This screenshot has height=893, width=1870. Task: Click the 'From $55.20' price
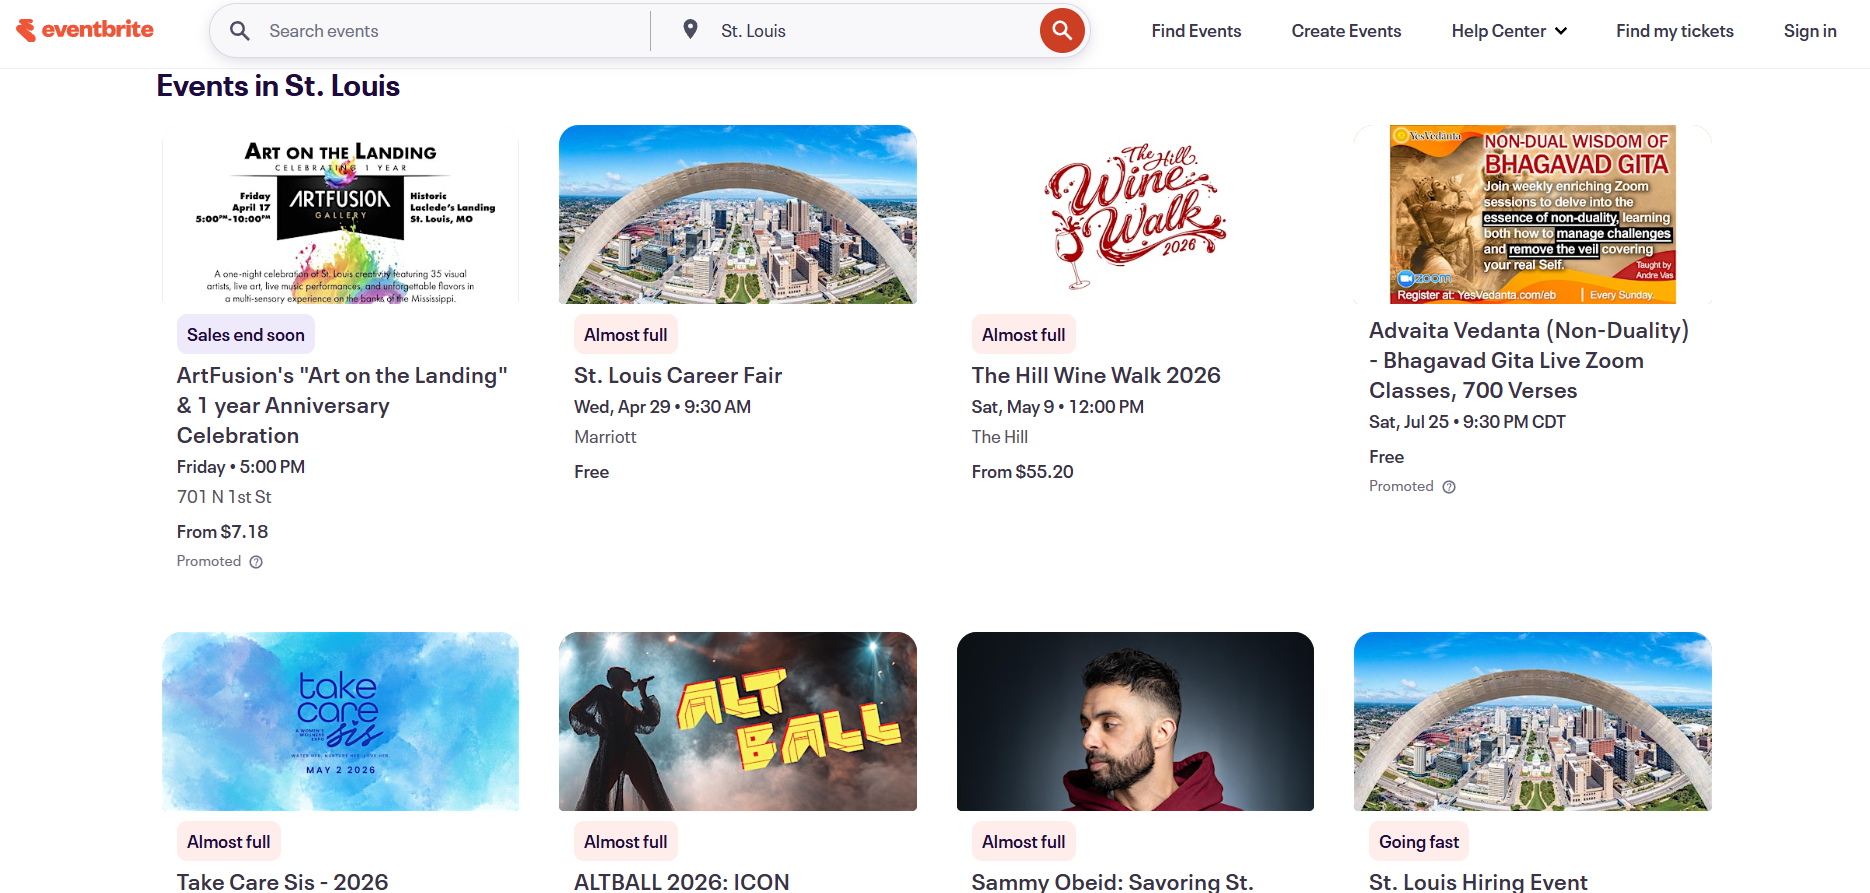click(x=1022, y=472)
